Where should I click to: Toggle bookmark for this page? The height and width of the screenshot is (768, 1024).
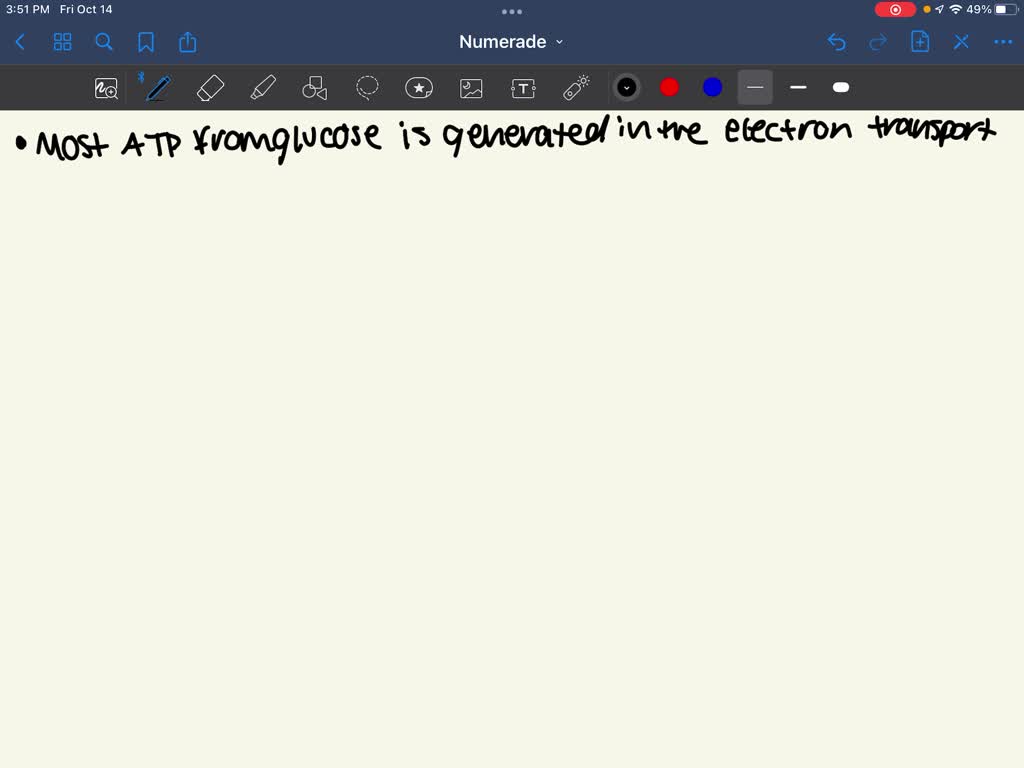click(x=146, y=42)
